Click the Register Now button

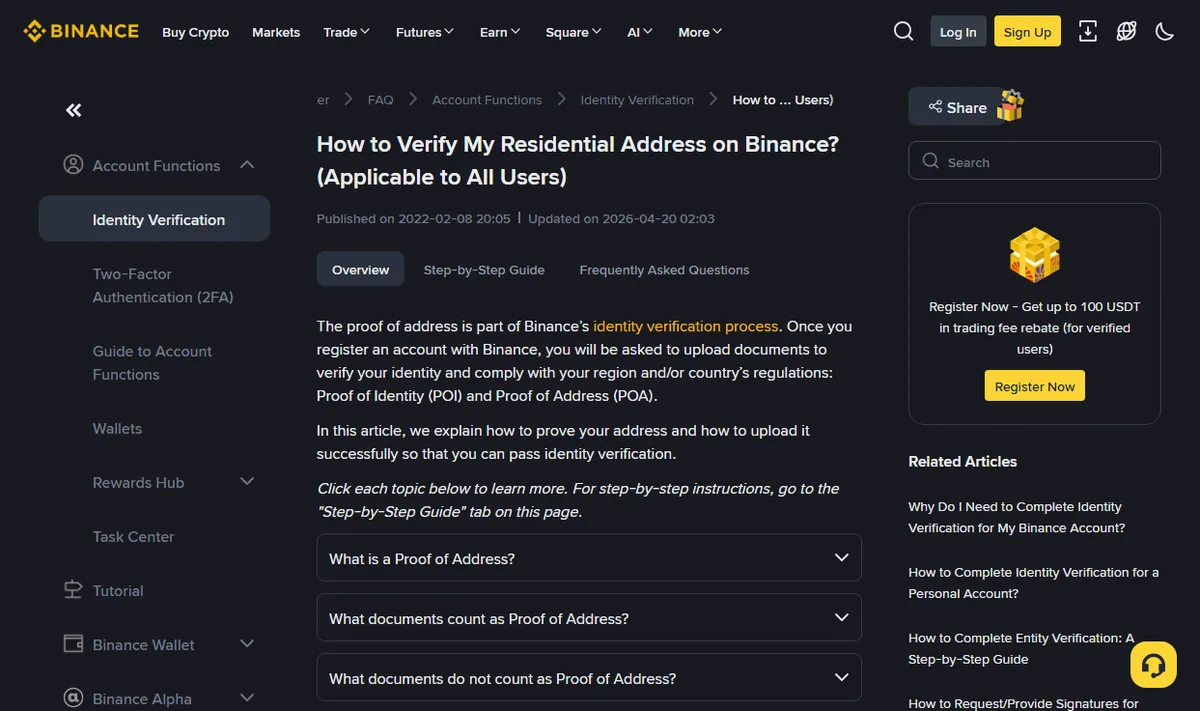pos(1035,386)
